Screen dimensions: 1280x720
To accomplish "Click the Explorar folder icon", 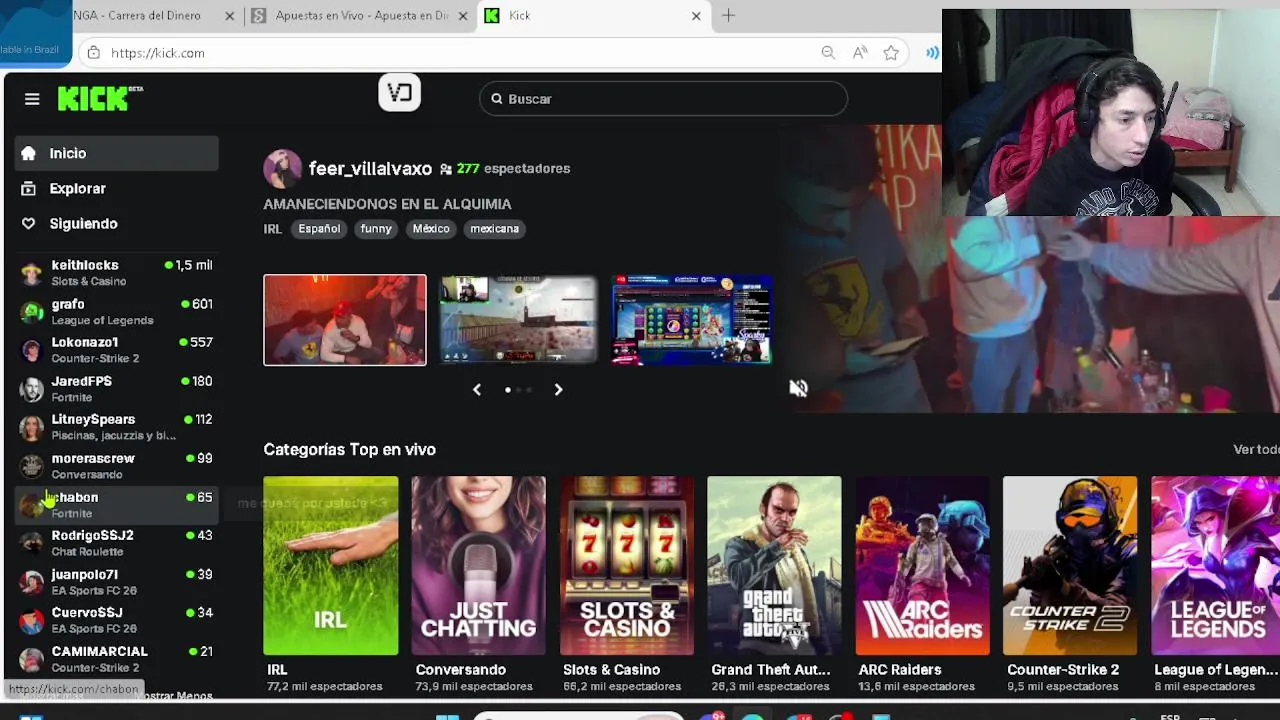I will (28, 188).
